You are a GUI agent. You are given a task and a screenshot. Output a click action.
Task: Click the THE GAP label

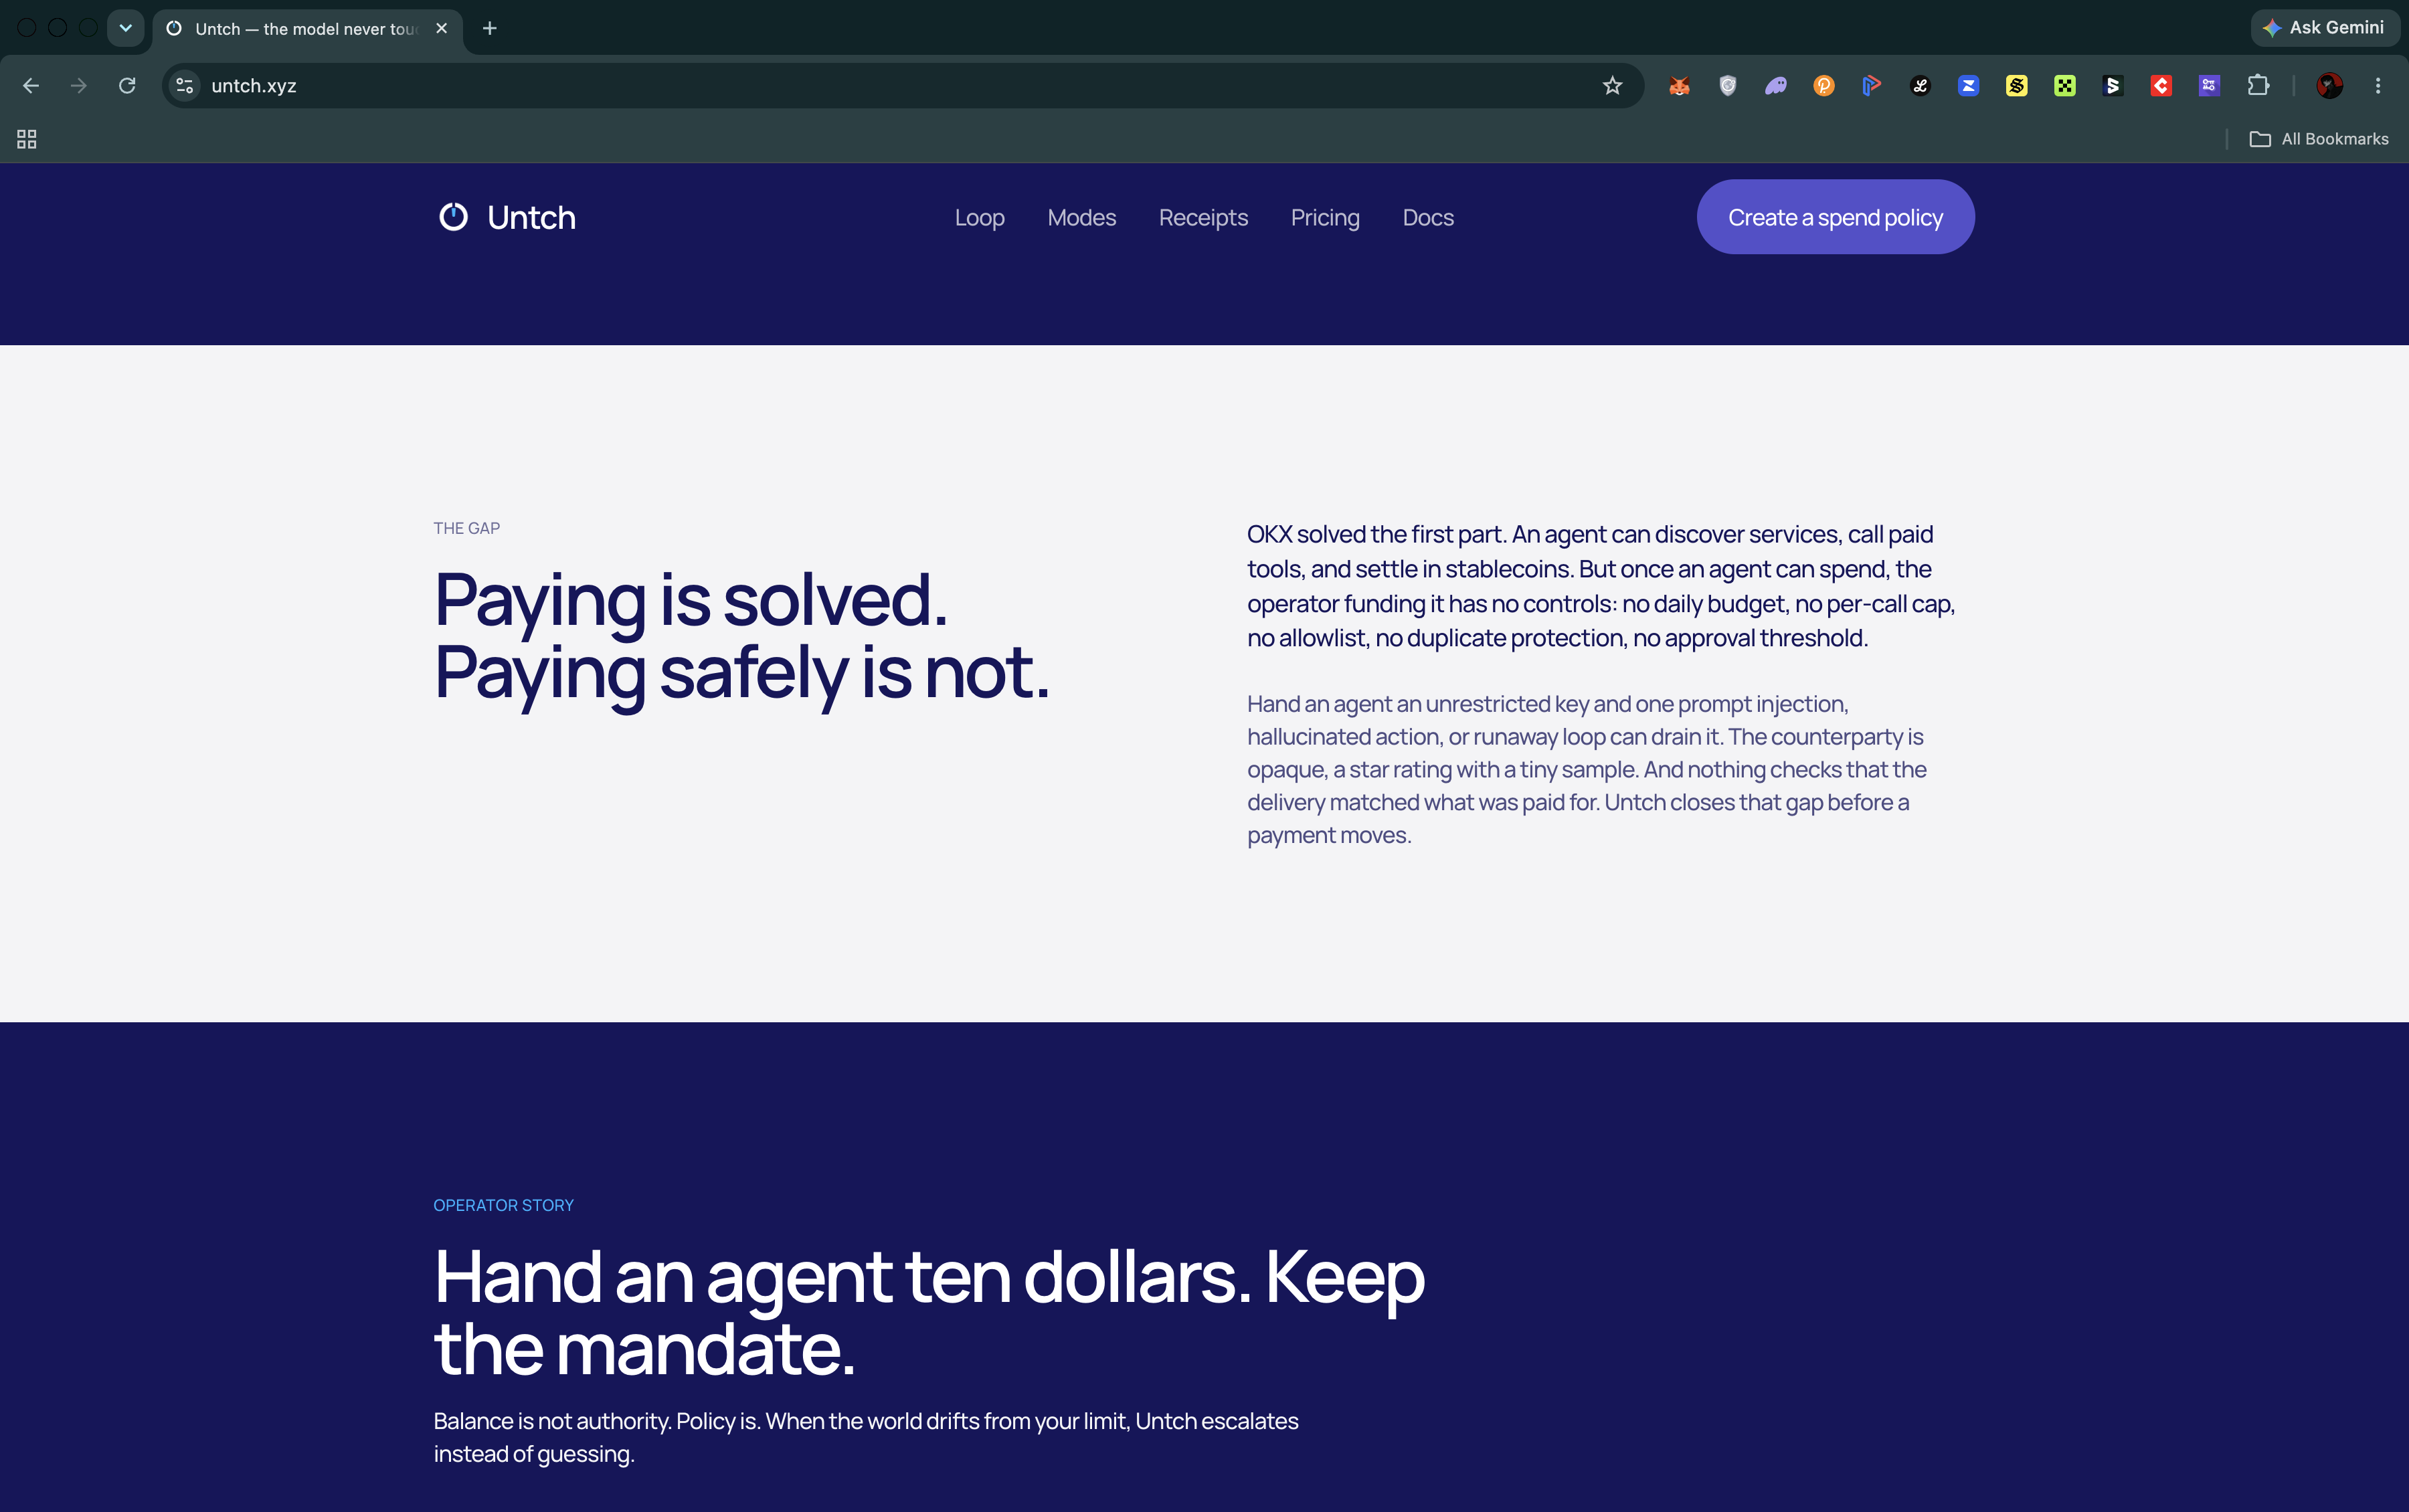[x=466, y=528]
